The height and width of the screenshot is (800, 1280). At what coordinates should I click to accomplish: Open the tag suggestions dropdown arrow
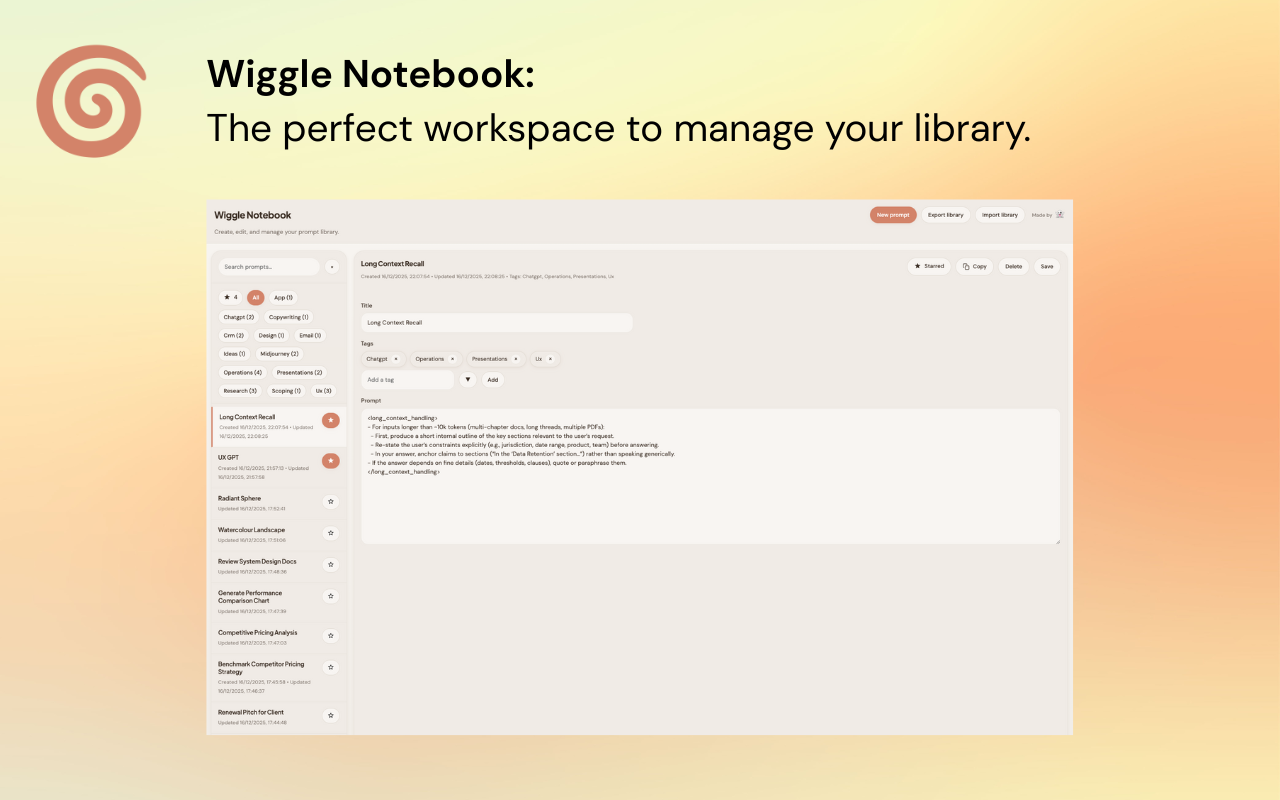(467, 380)
